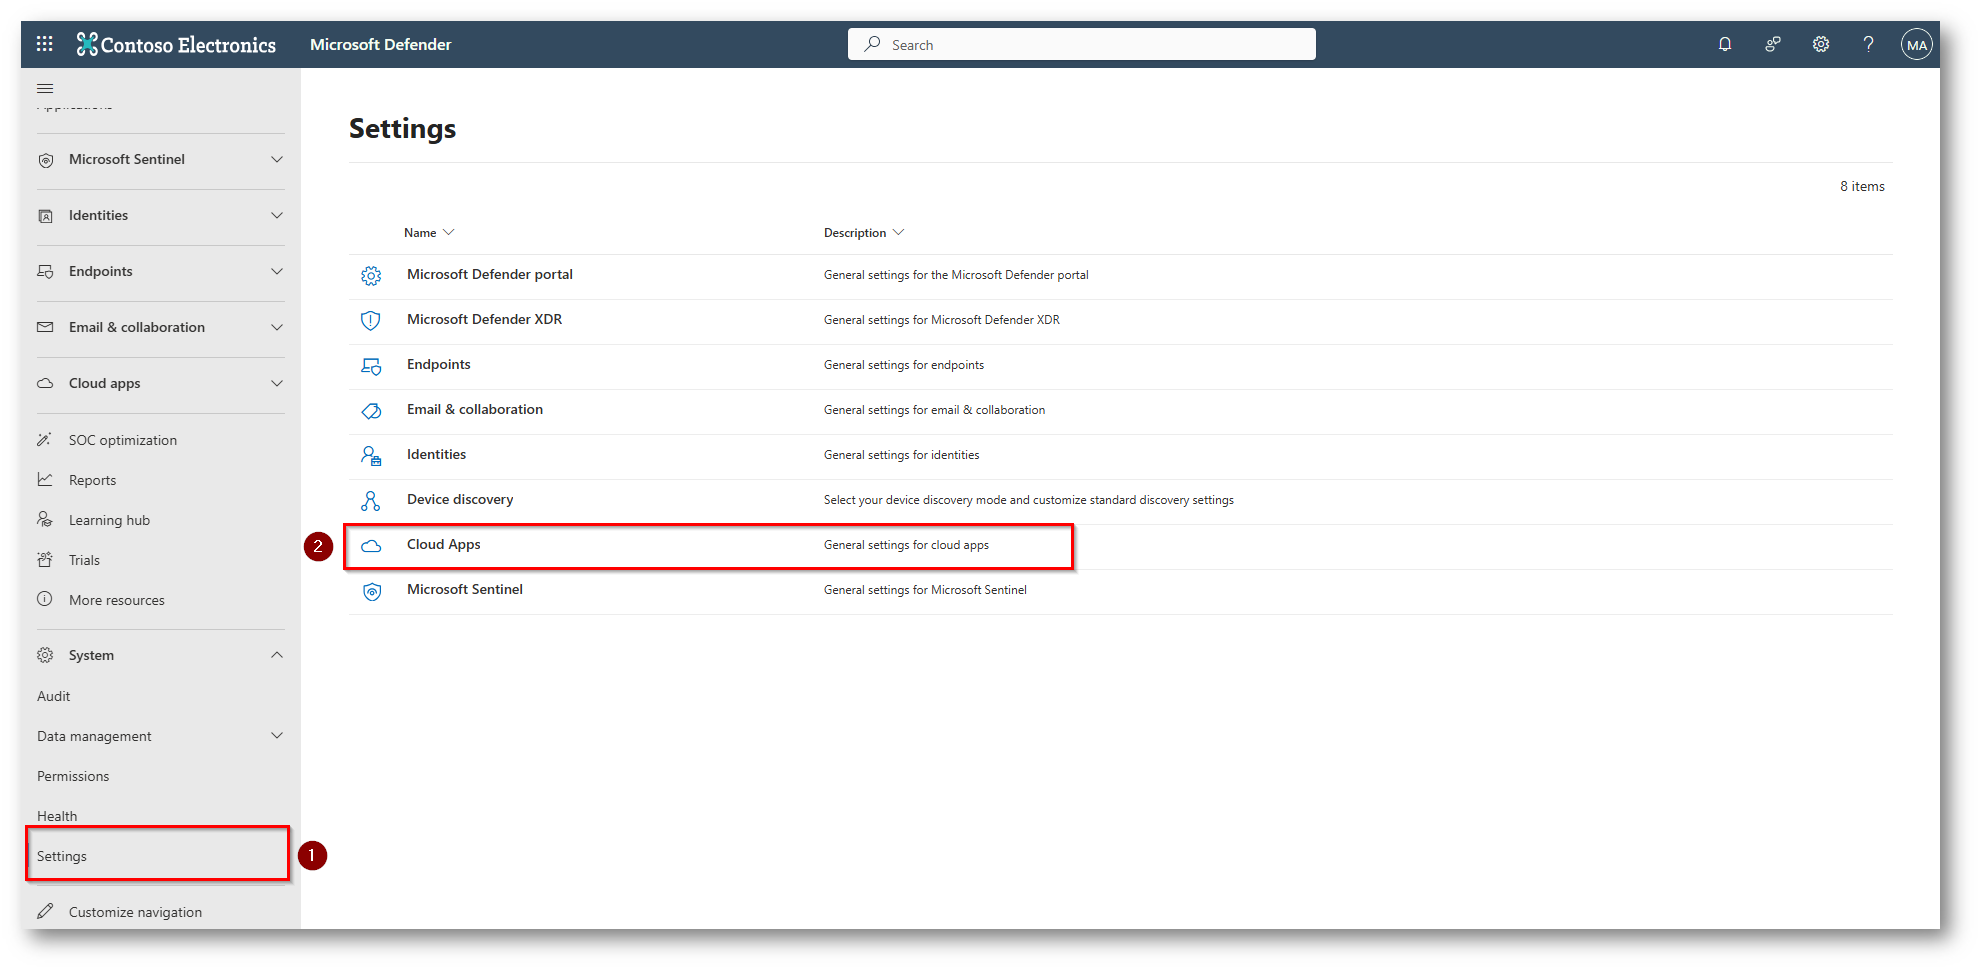Expand the Microsoft Sentinel sidebar chevron
Image resolution: width=1982 pixels, height=971 pixels.
tap(277, 159)
